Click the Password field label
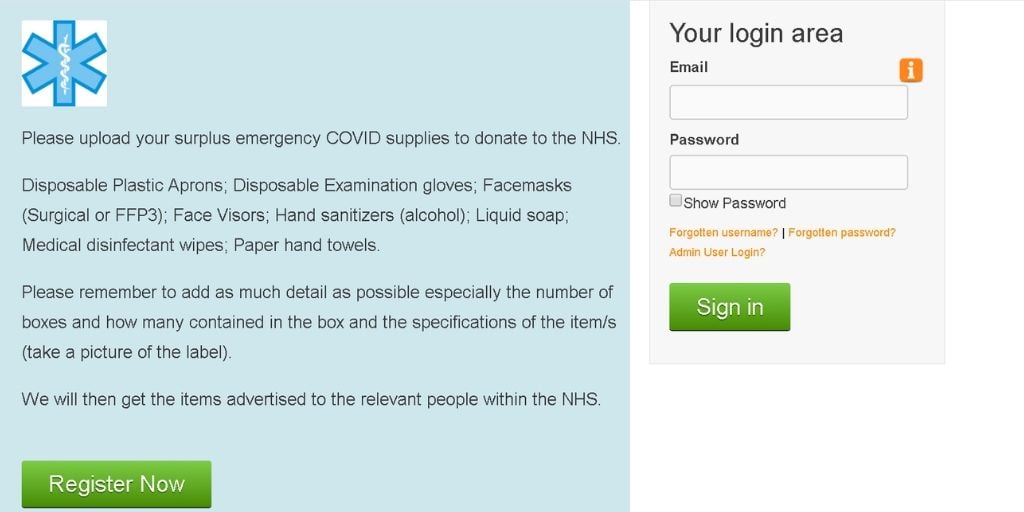Viewport: 1024px width, 512px height. point(704,140)
